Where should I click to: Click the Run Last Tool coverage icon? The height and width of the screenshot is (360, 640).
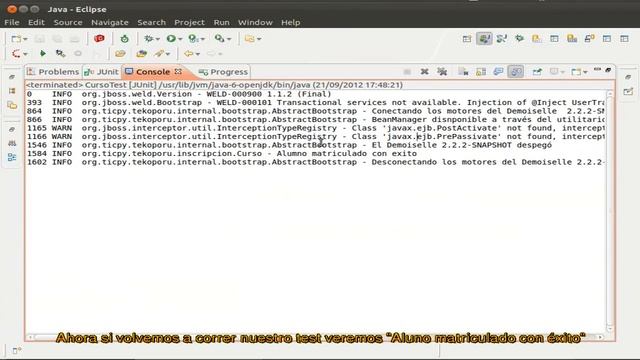point(193,39)
